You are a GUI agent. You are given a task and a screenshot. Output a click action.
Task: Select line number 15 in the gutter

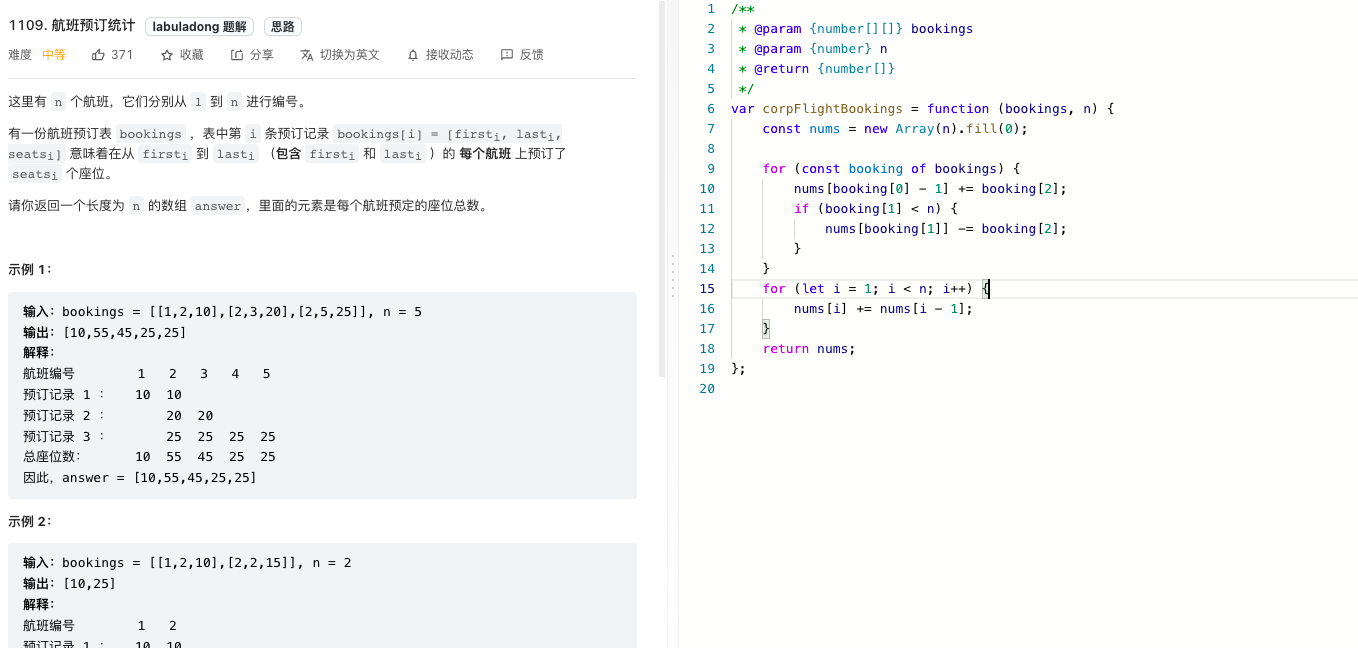coord(707,289)
